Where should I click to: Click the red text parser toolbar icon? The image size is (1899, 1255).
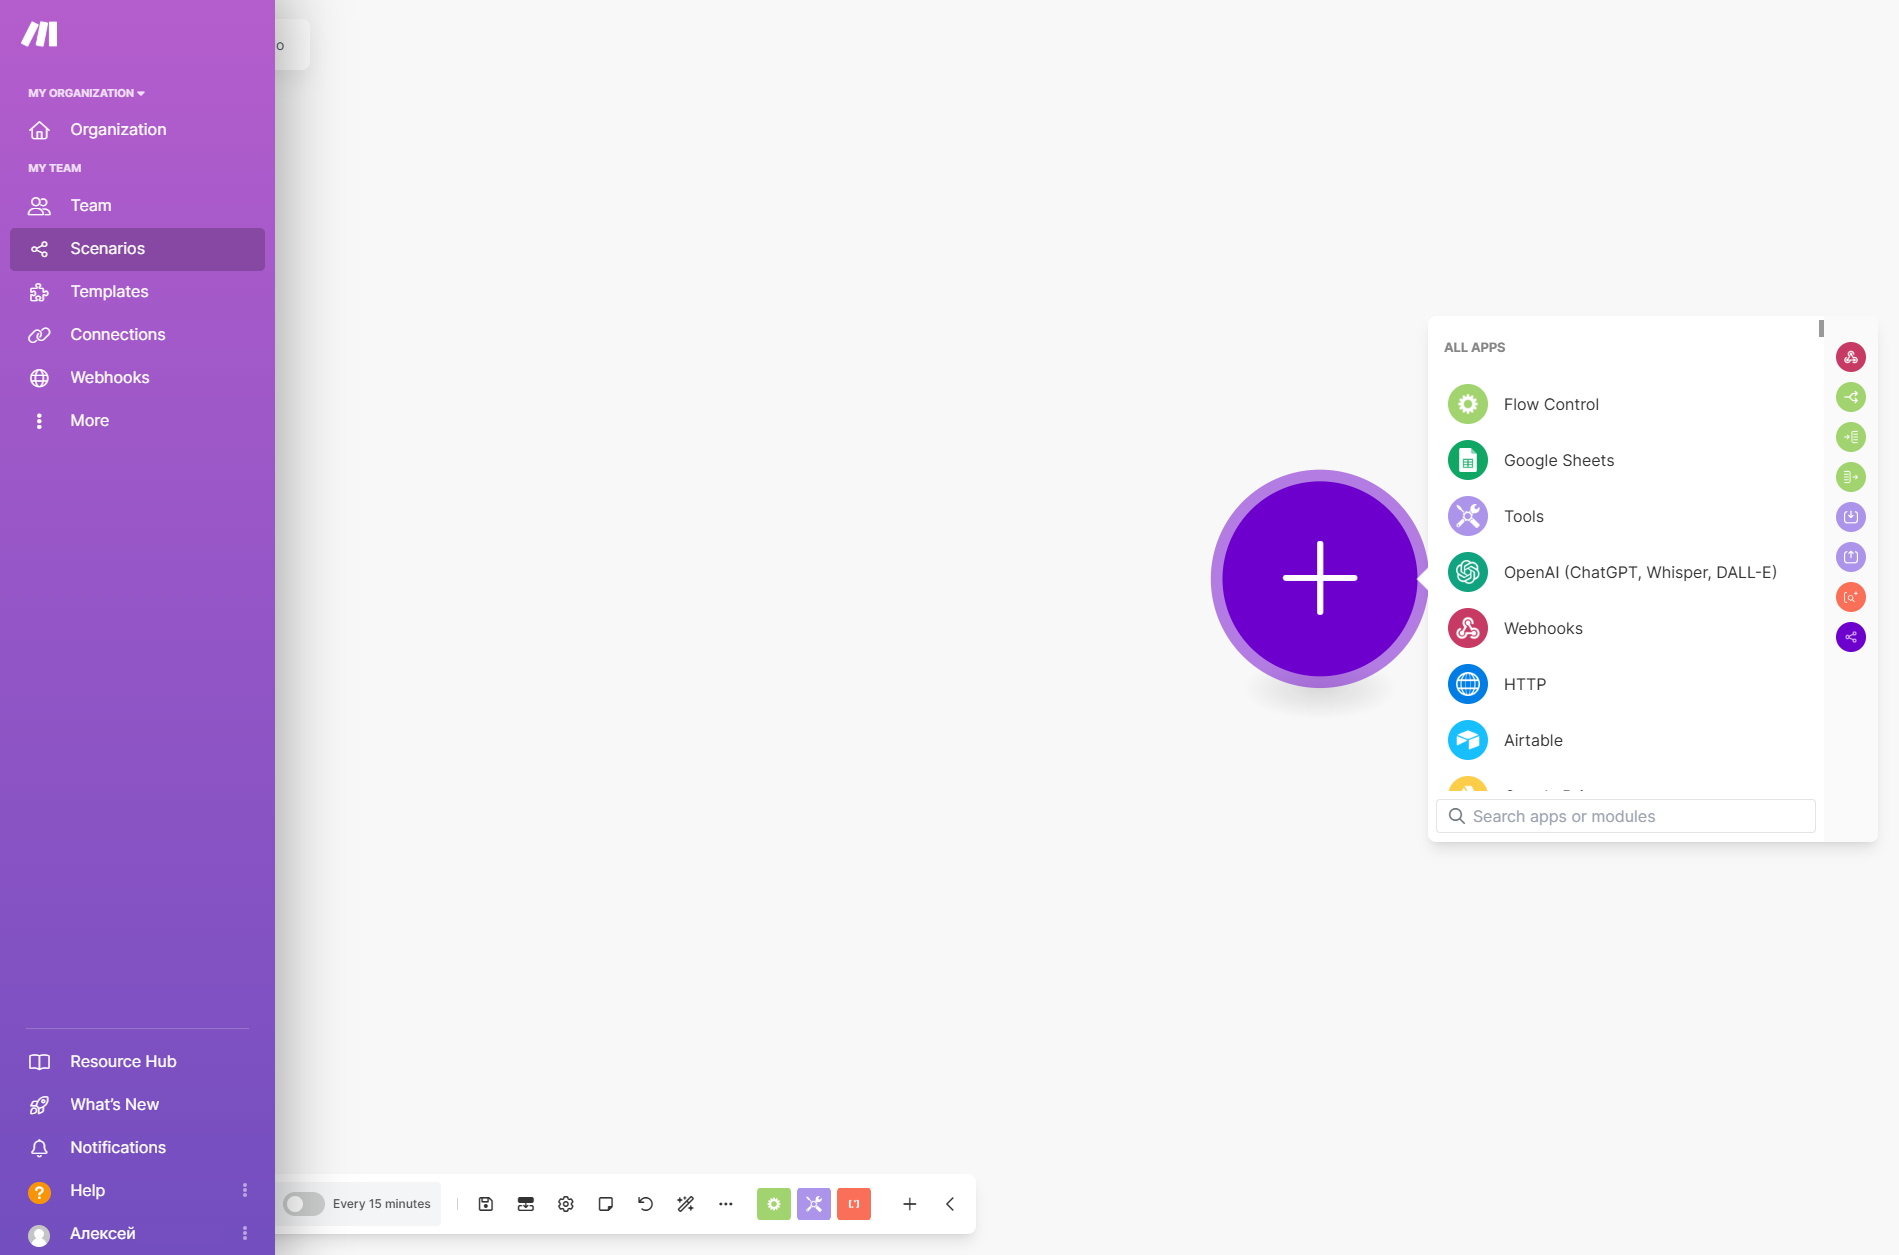point(854,1204)
